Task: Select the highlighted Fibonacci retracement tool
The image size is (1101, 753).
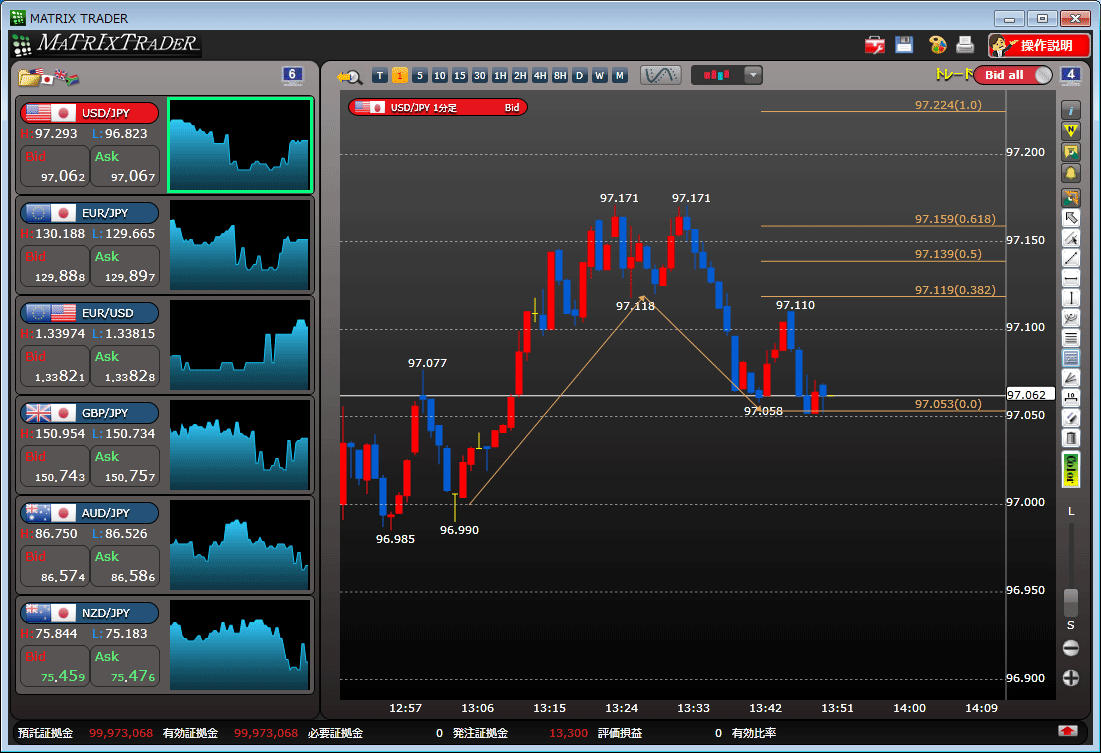Action: click(1071, 359)
